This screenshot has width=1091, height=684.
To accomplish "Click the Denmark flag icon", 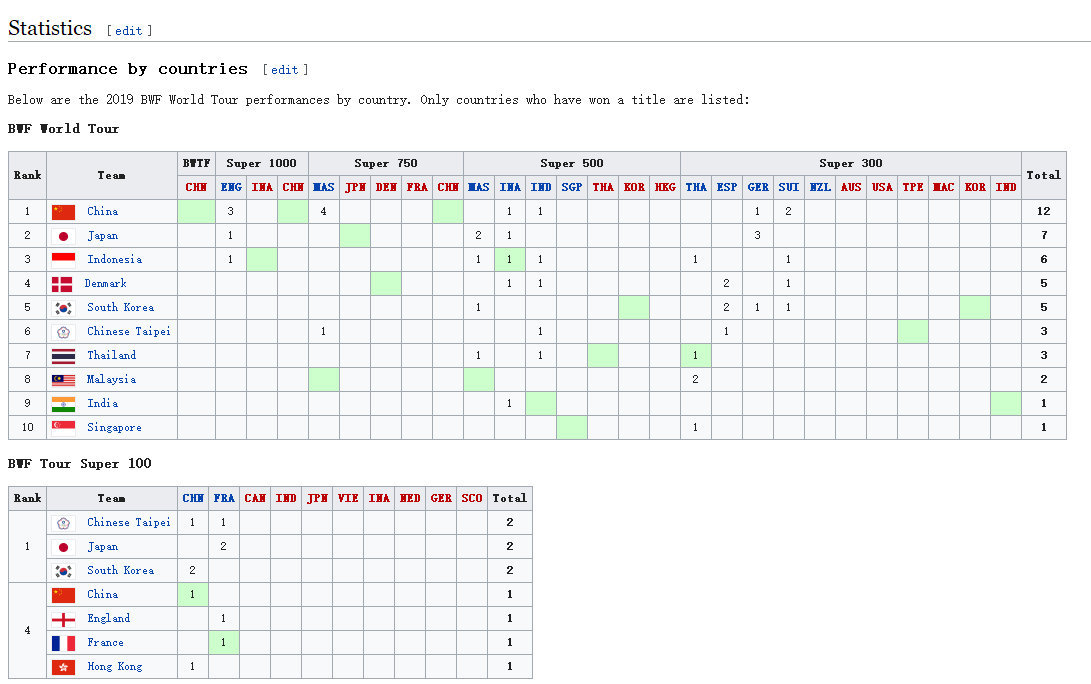I will (x=62, y=284).
